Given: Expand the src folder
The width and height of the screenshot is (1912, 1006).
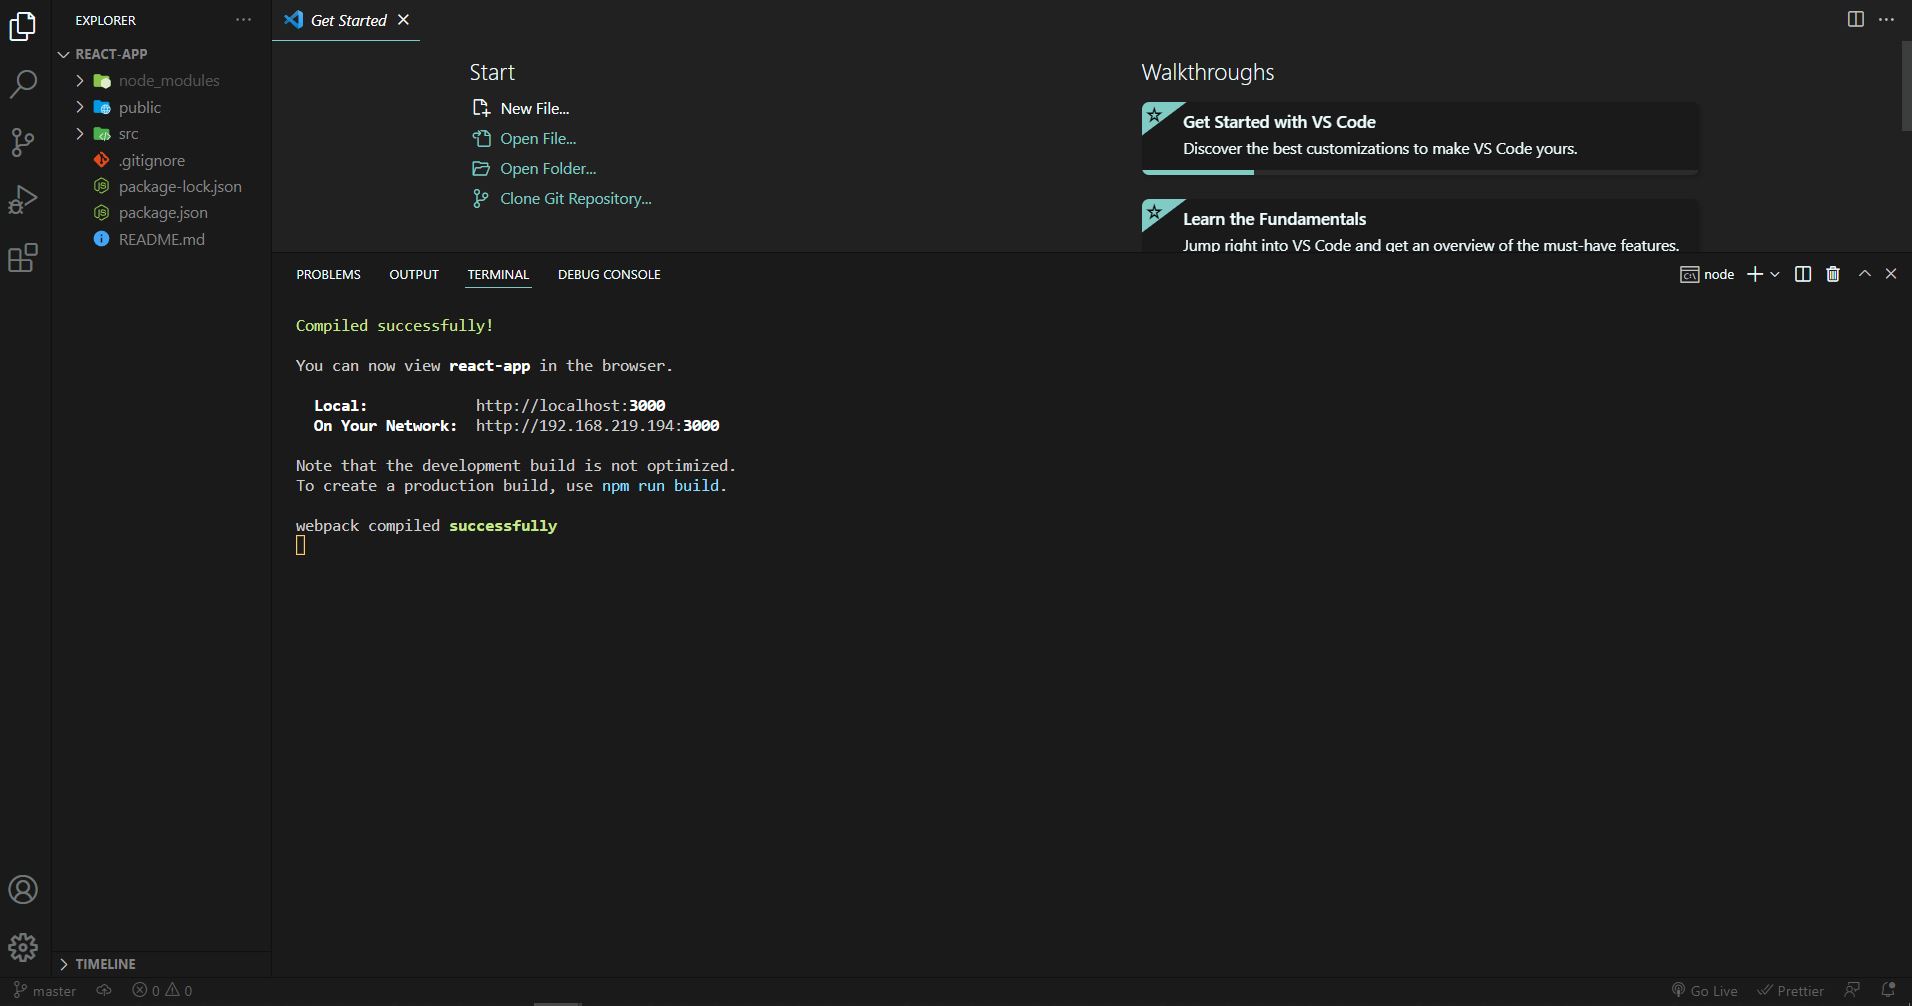Looking at the screenshot, I should (161, 134).
